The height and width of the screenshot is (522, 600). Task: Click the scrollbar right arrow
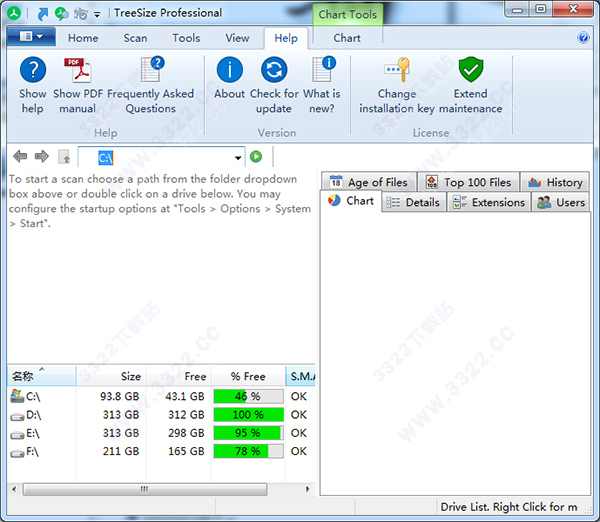point(307,489)
